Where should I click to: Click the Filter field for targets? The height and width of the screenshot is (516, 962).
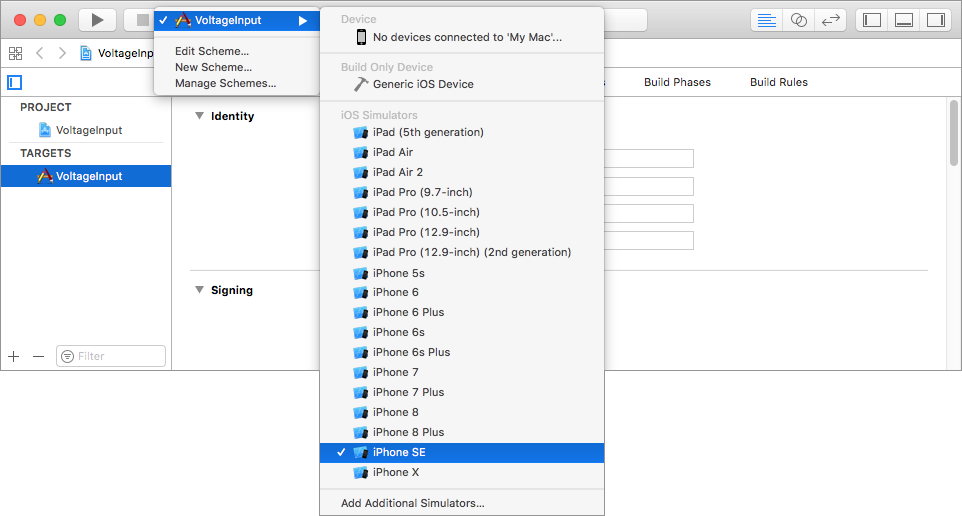pyautogui.click(x=111, y=356)
